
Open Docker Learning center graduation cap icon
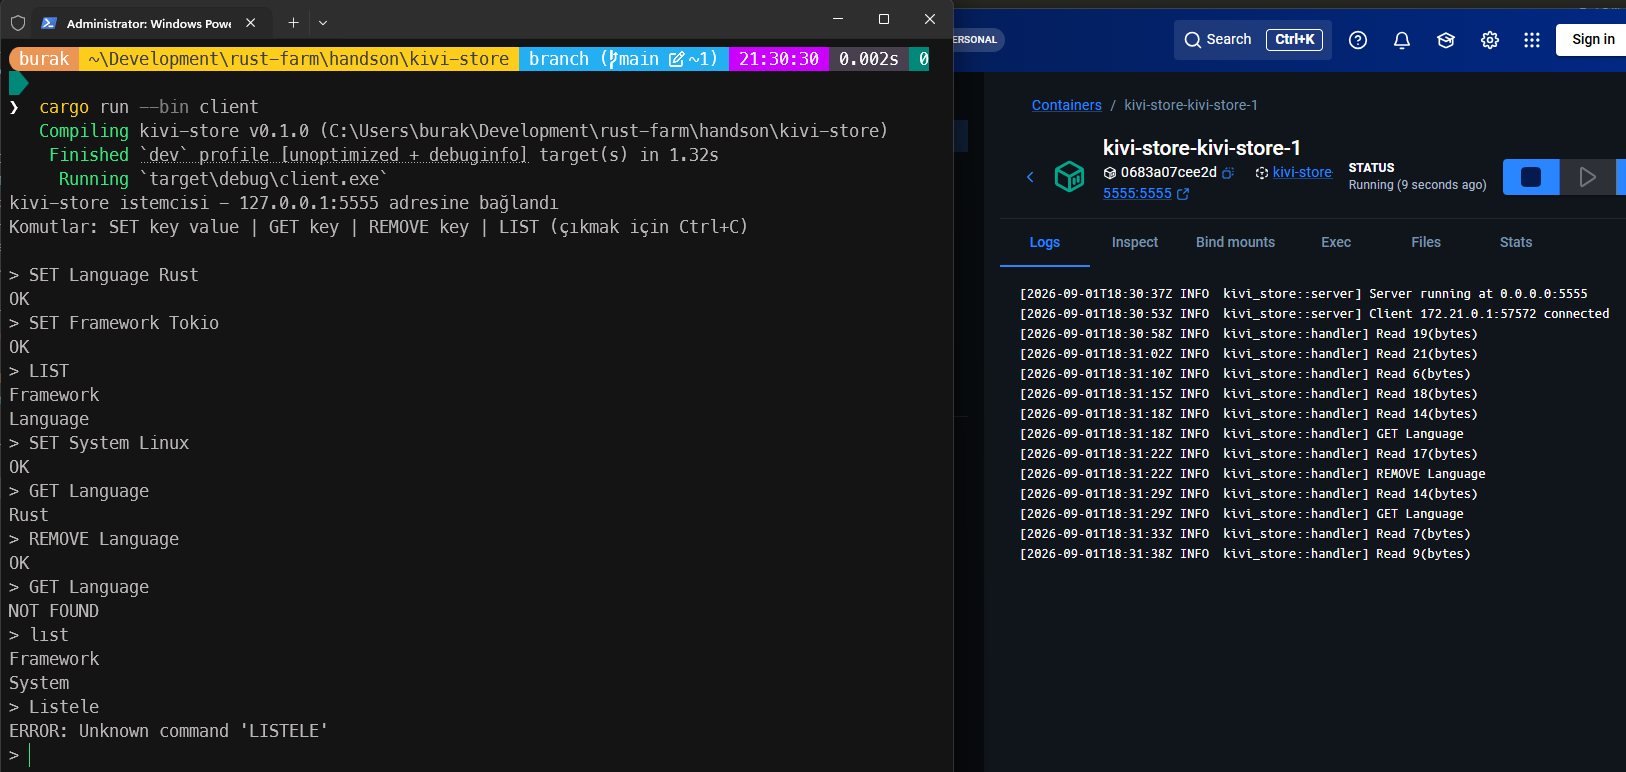pyautogui.click(x=1446, y=40)
